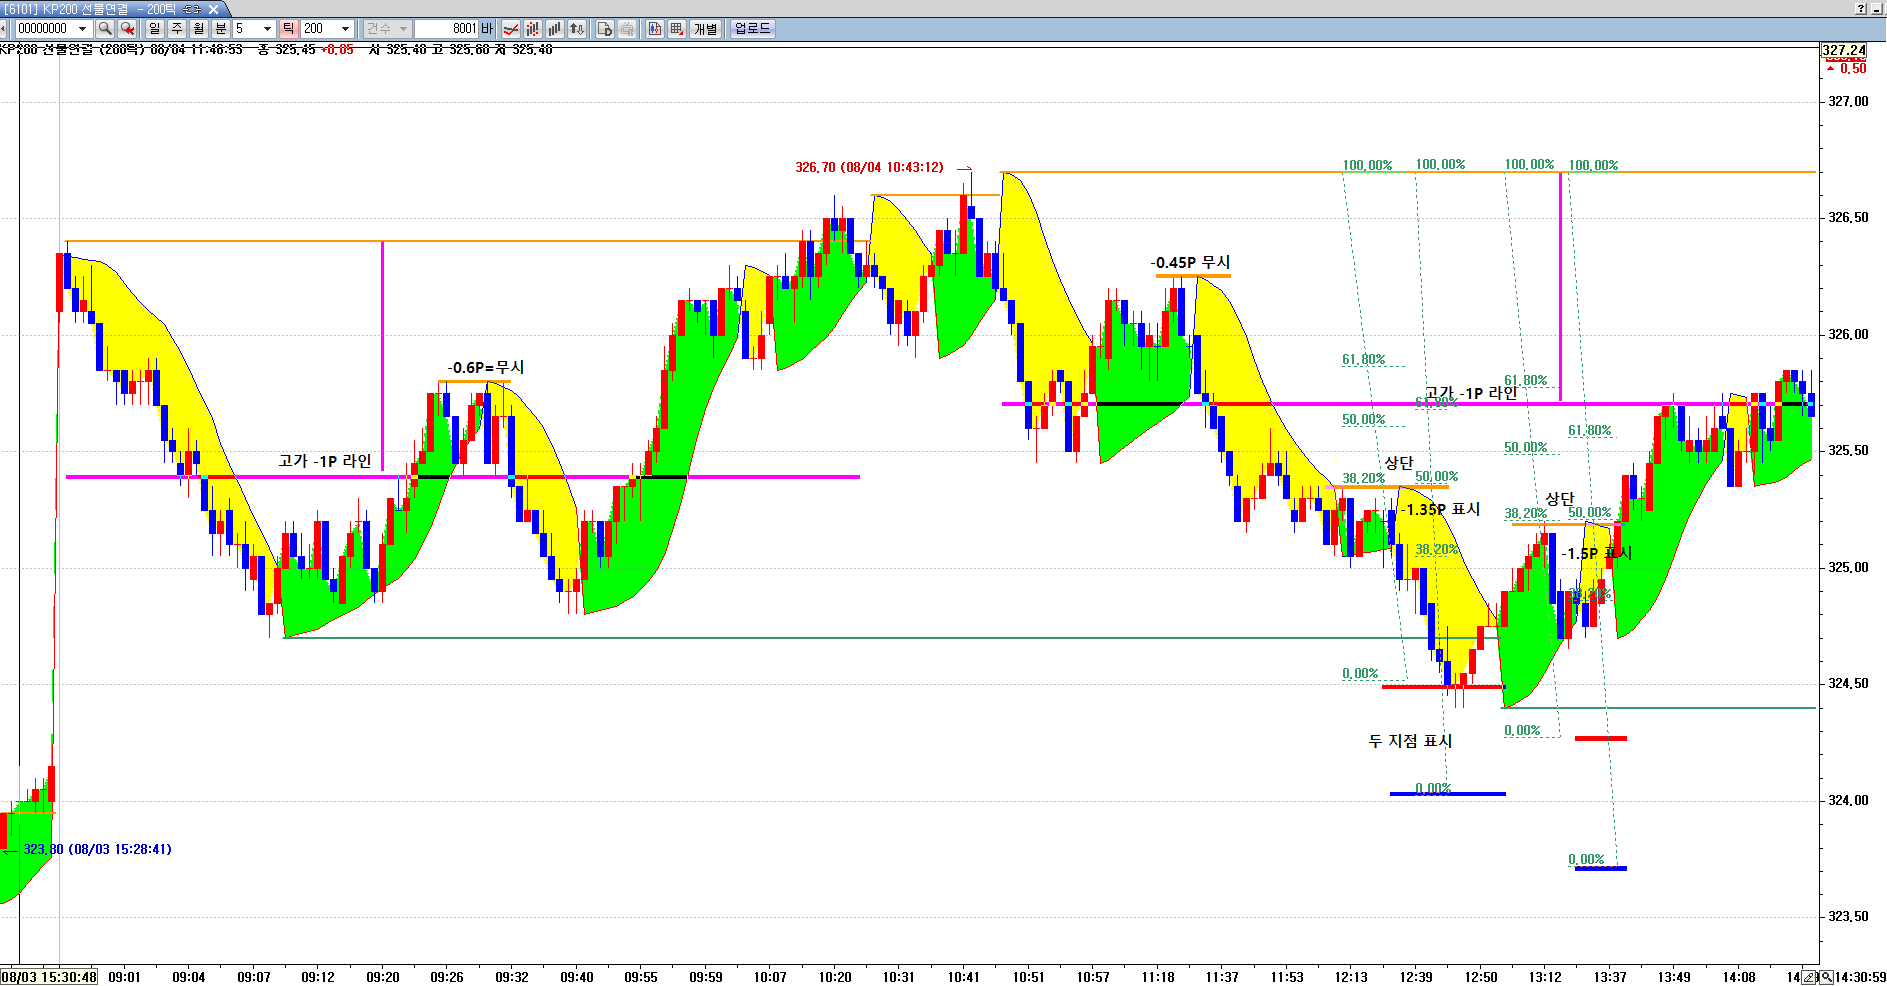The image size is (1887, 986).
Task: Click the gray bar chart icon
Action: point(555,29)
